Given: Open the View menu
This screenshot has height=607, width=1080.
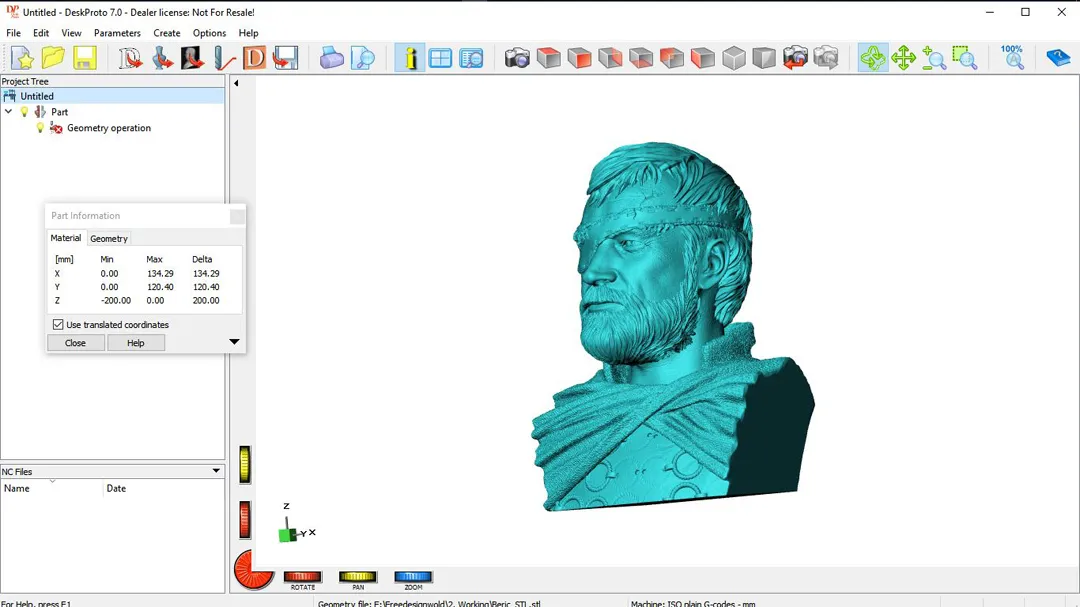Looking at the screenshot, I should (71, 33).
